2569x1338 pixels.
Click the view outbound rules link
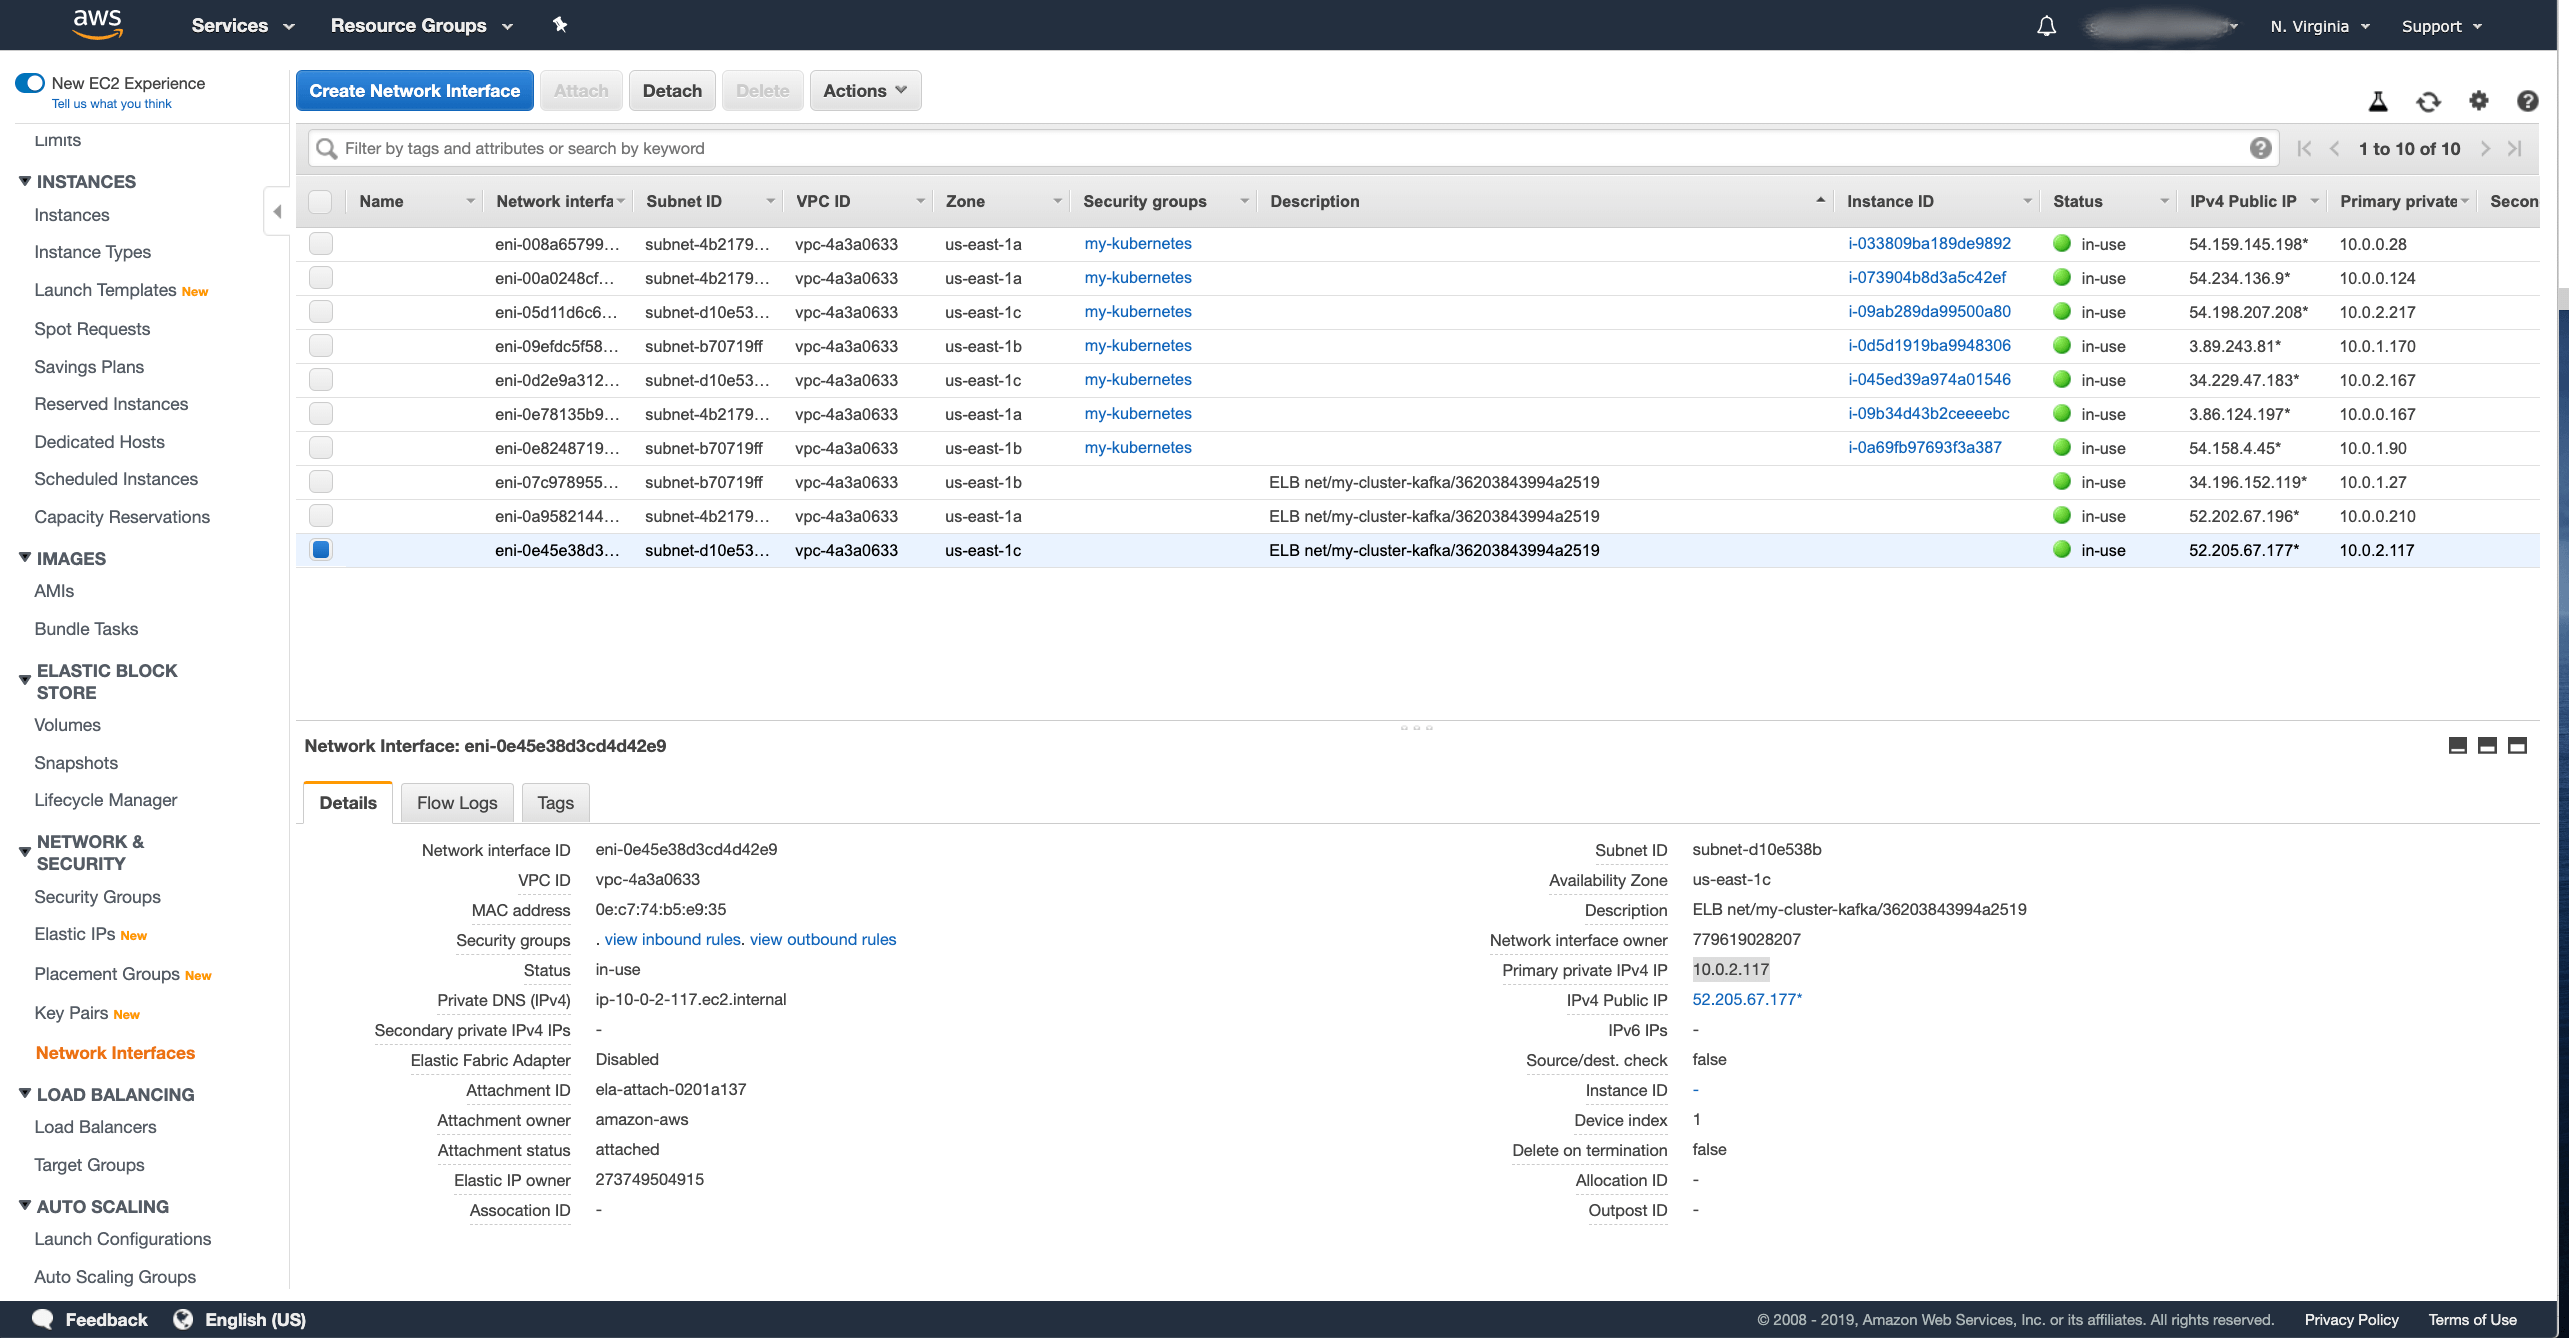pos(823,939)
